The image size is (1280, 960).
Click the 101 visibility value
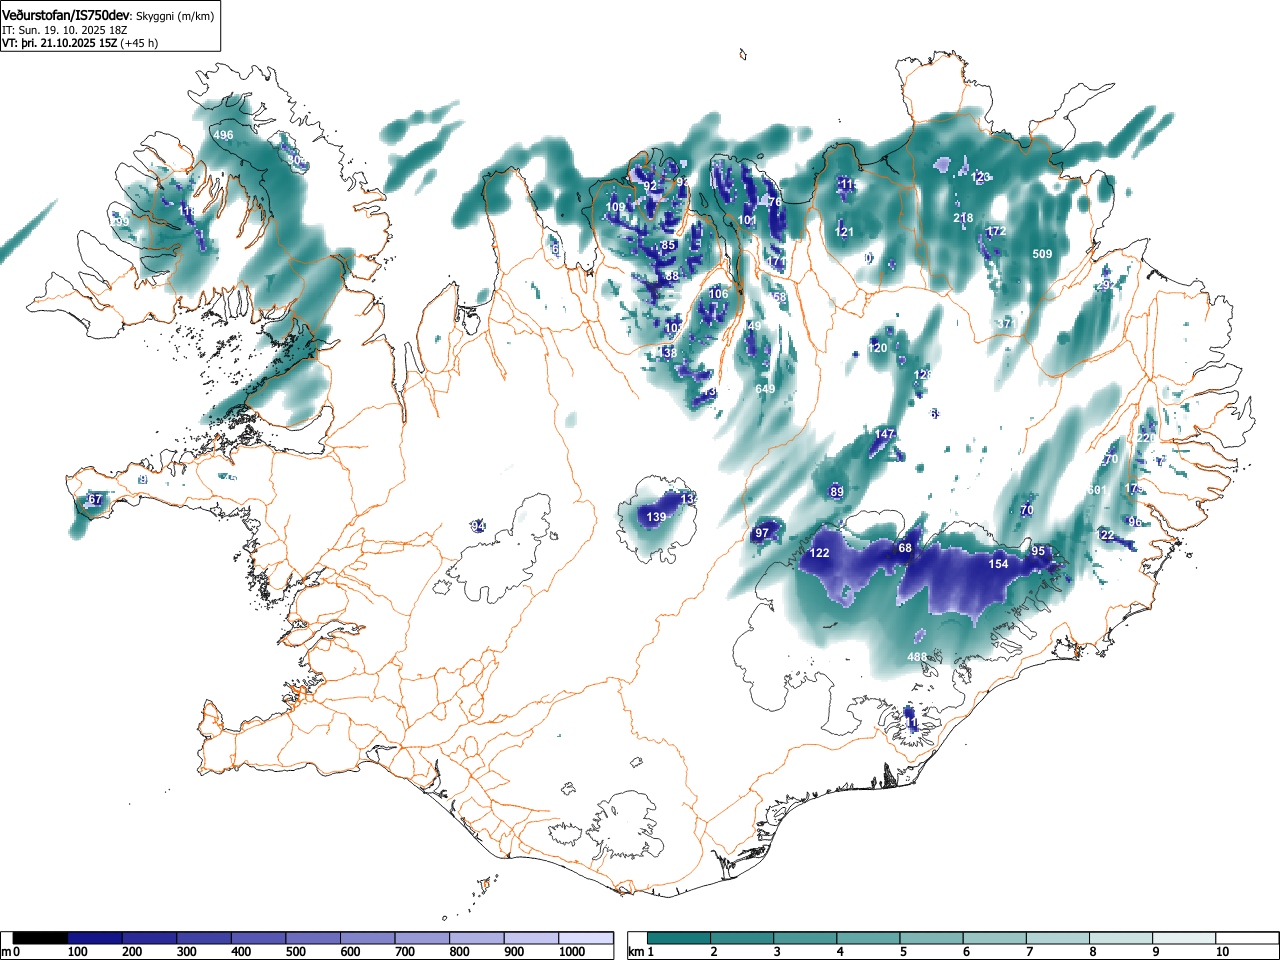[x=747, y=220]
